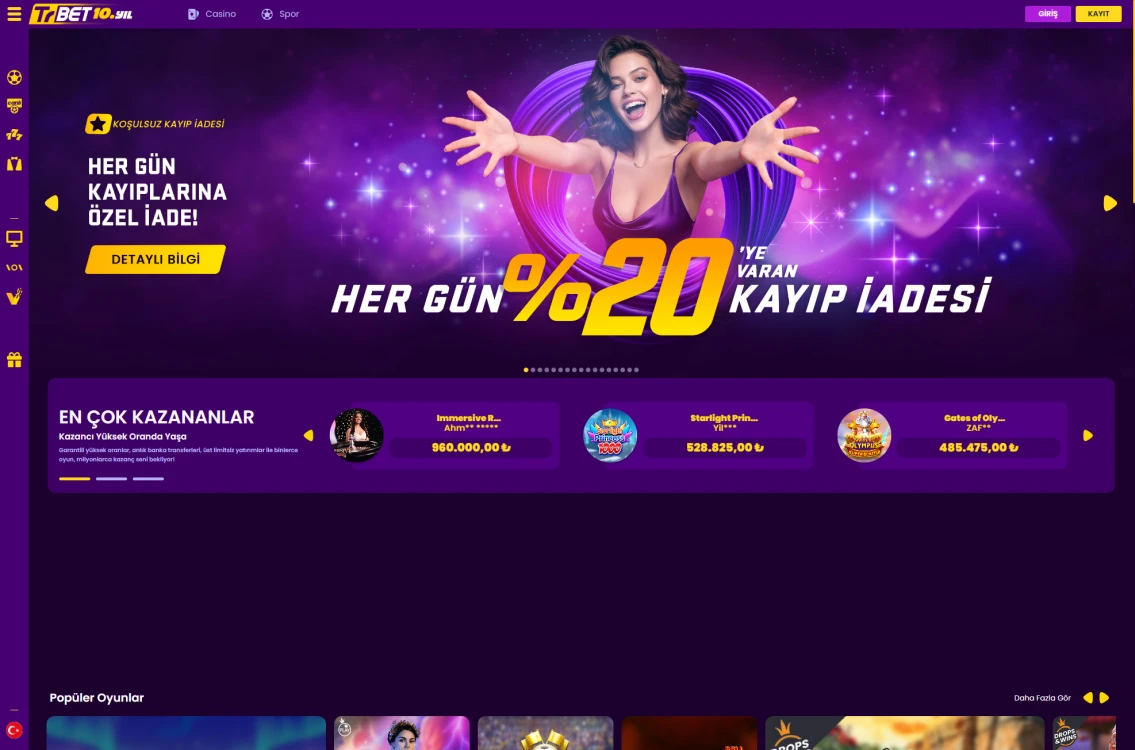The width and height of the screenshot is (1135, 750).
Task: Open the gift promotions icon in sidebar
Action: [x=14, y=359]
